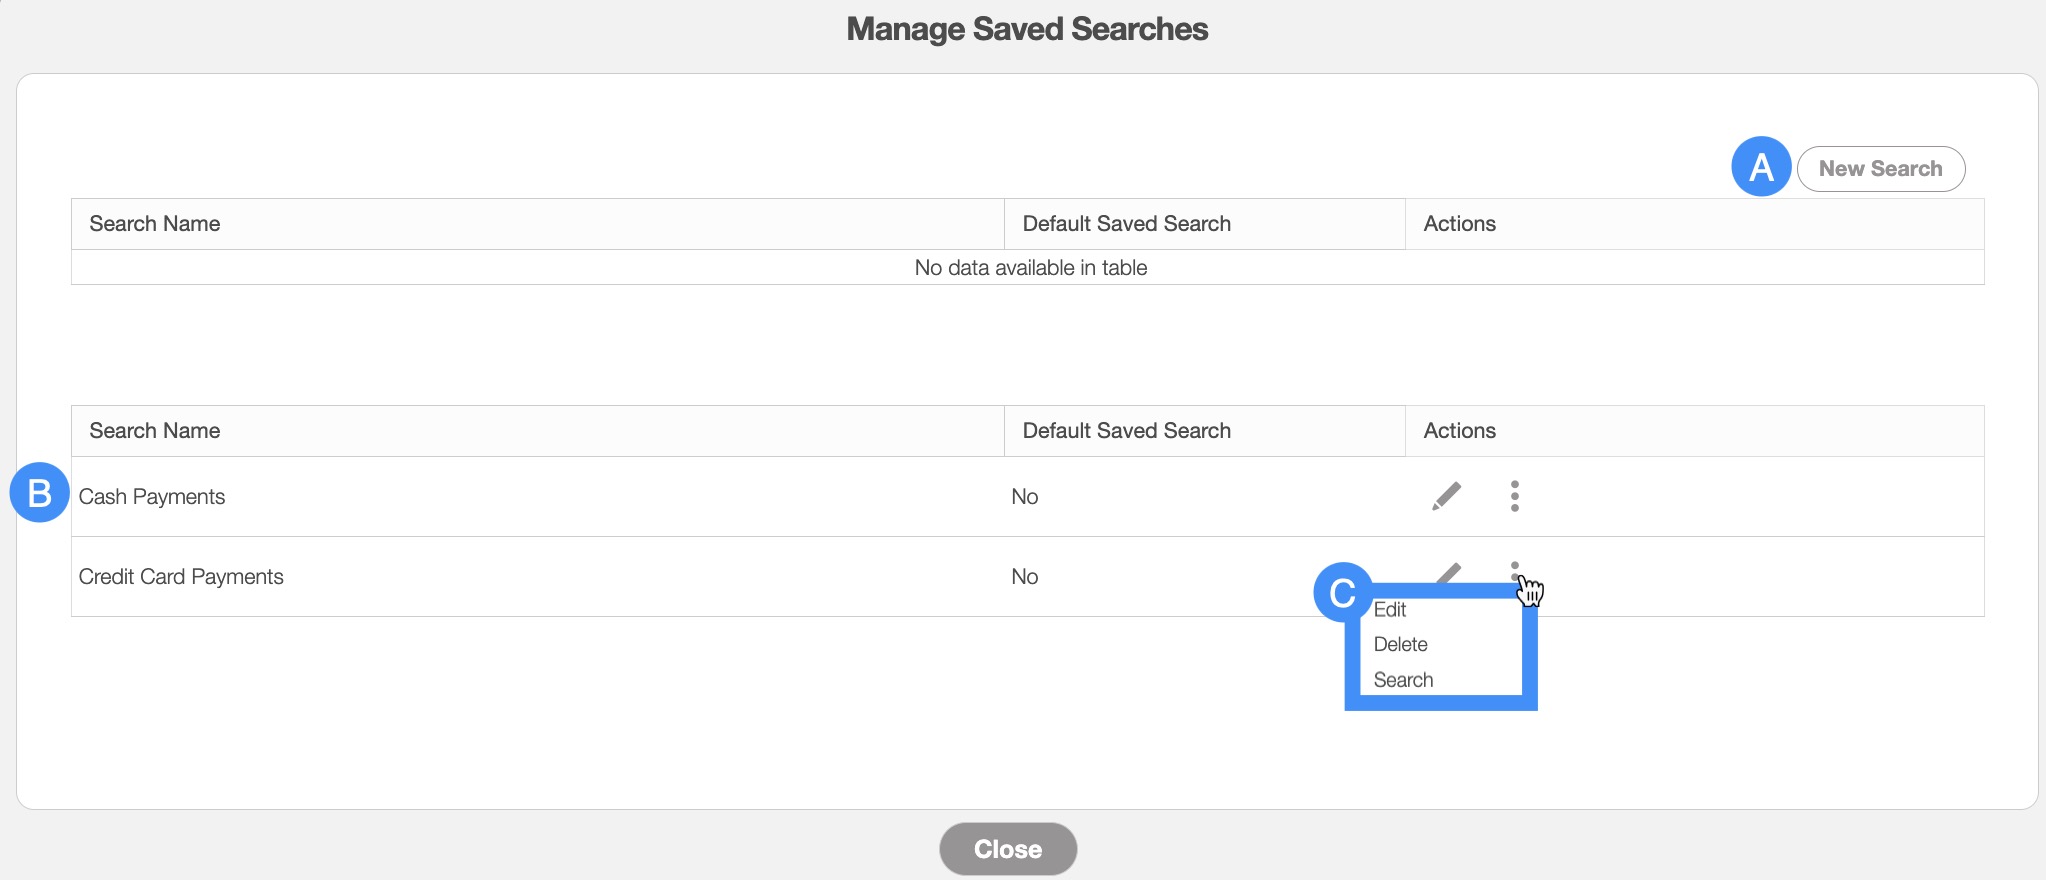The height and width of the screenshot is (880, 2046).
Task: Click the three-dot menu for Credit Card Payments
Action: (1515, 568)
